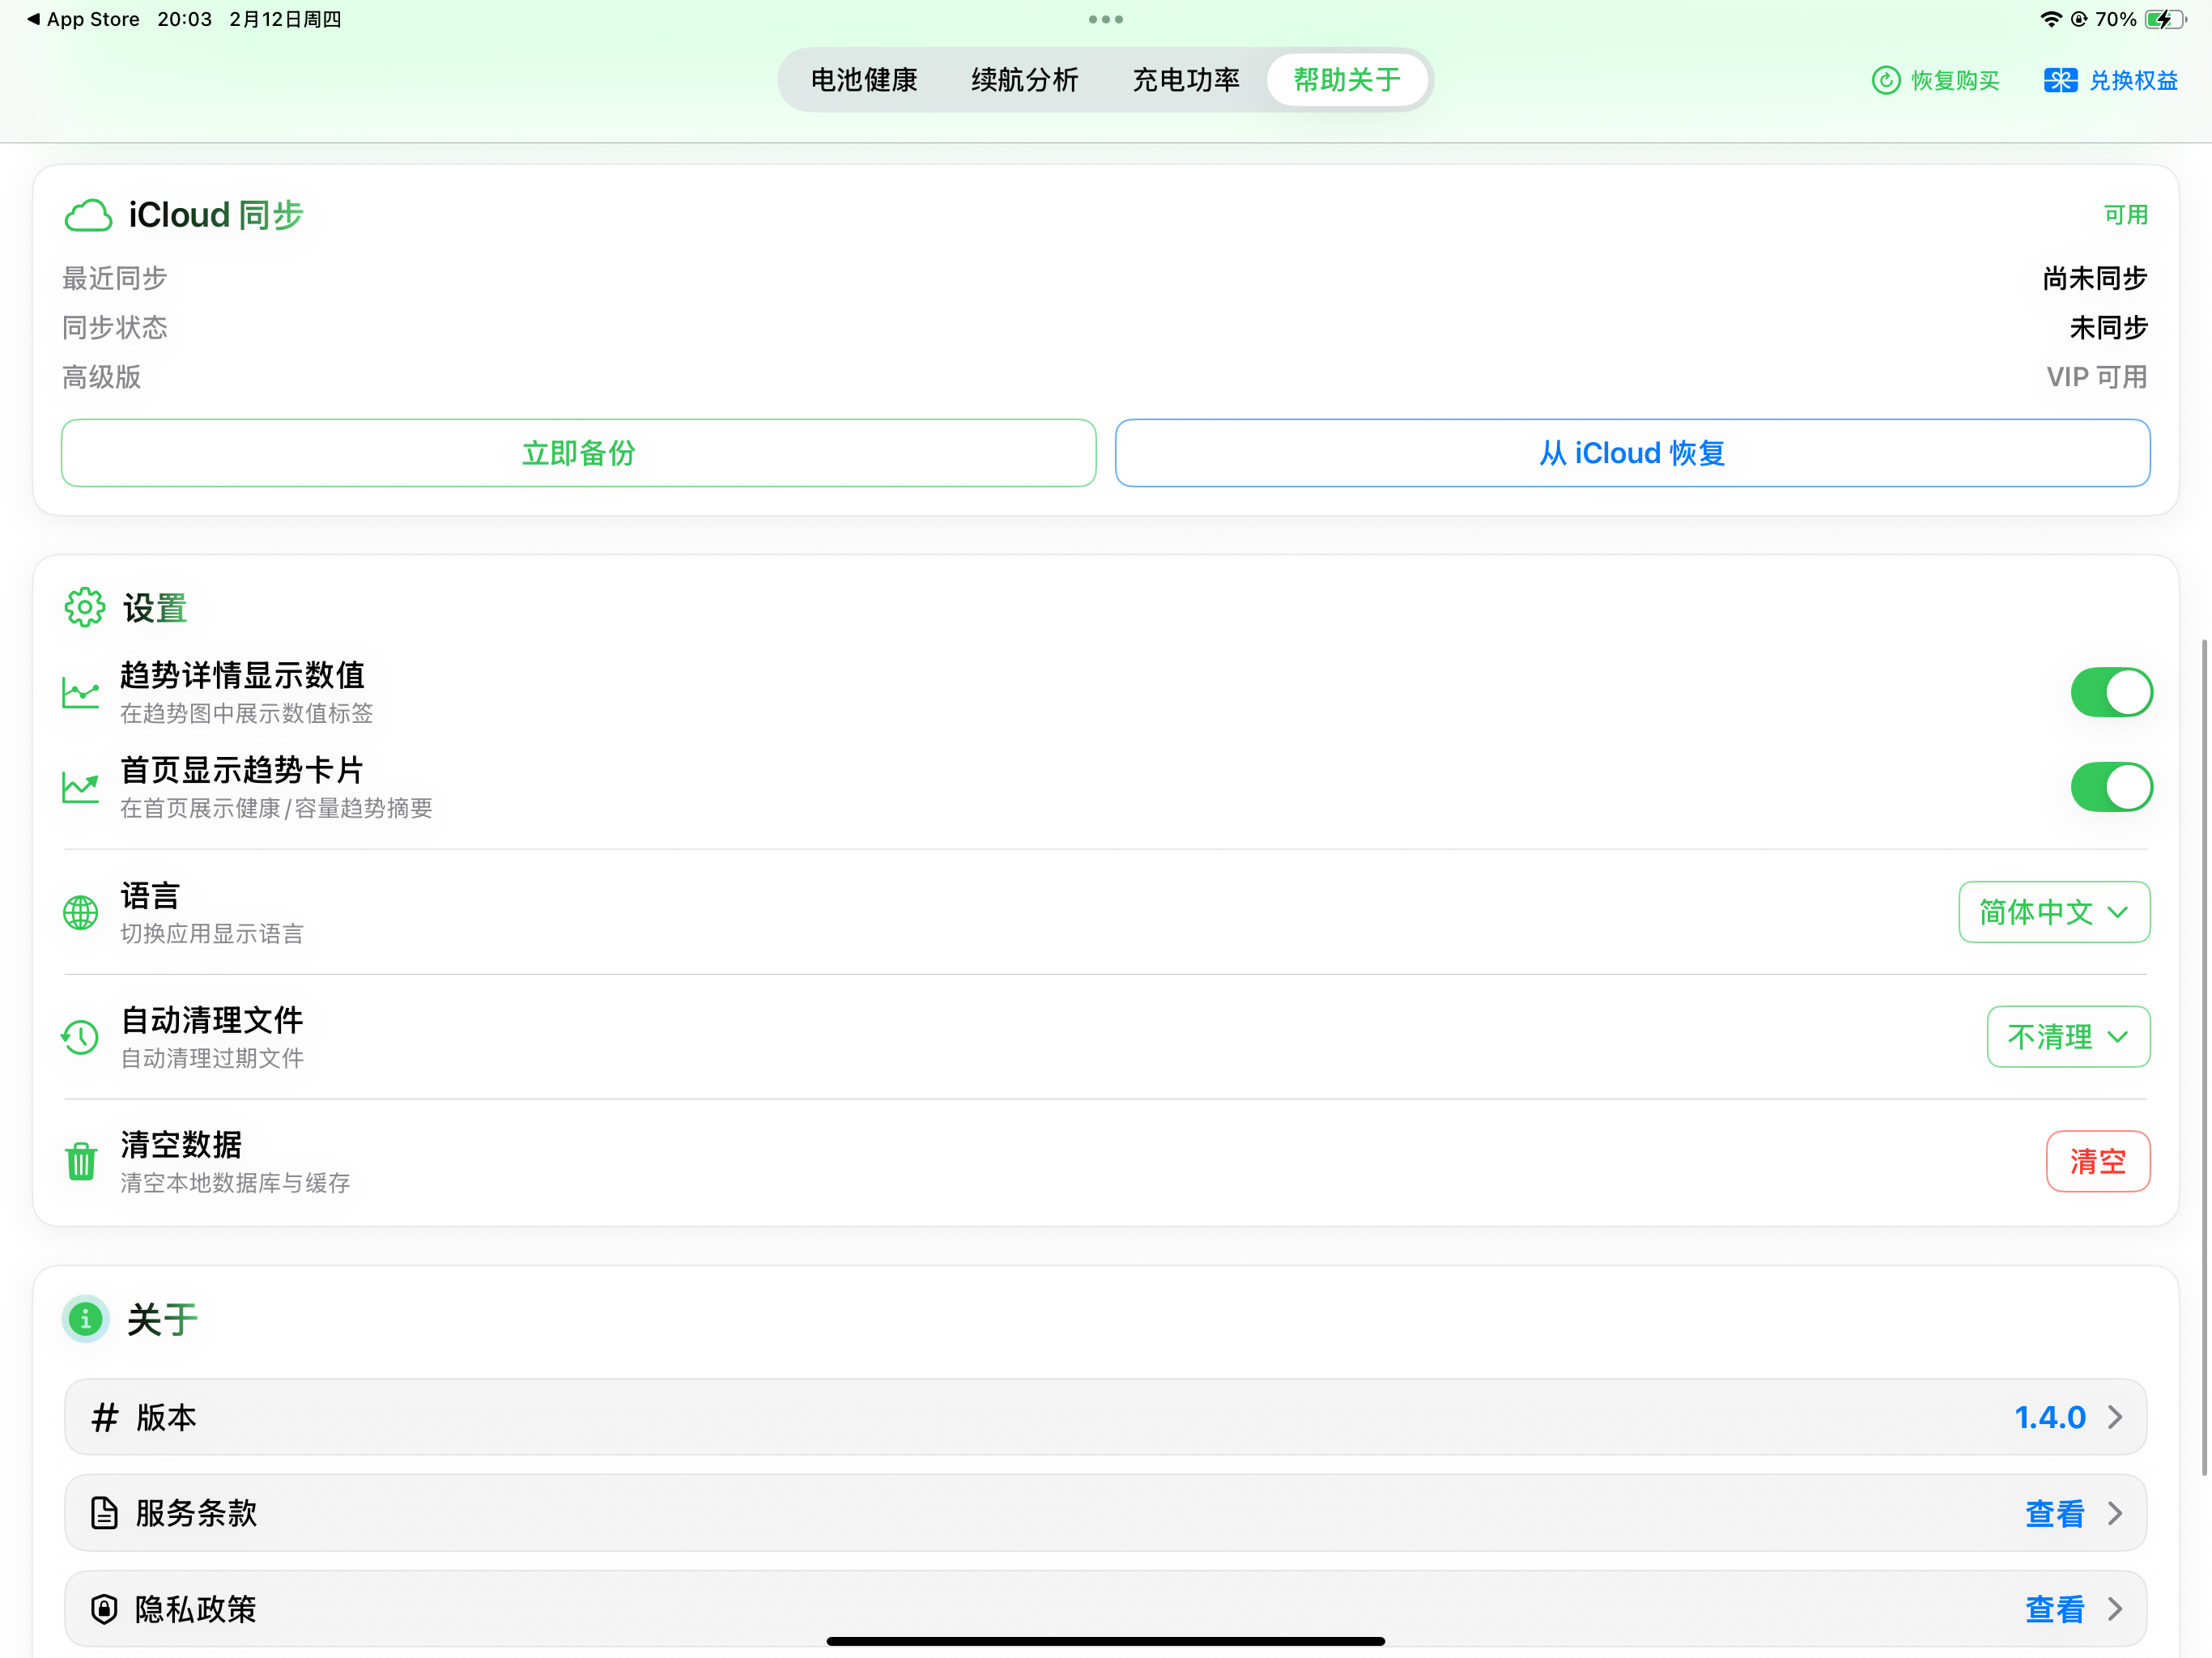Click the green info icon beside 关于
The height and width of the screenshot is (1658, 2212).
coord(86,1319)
